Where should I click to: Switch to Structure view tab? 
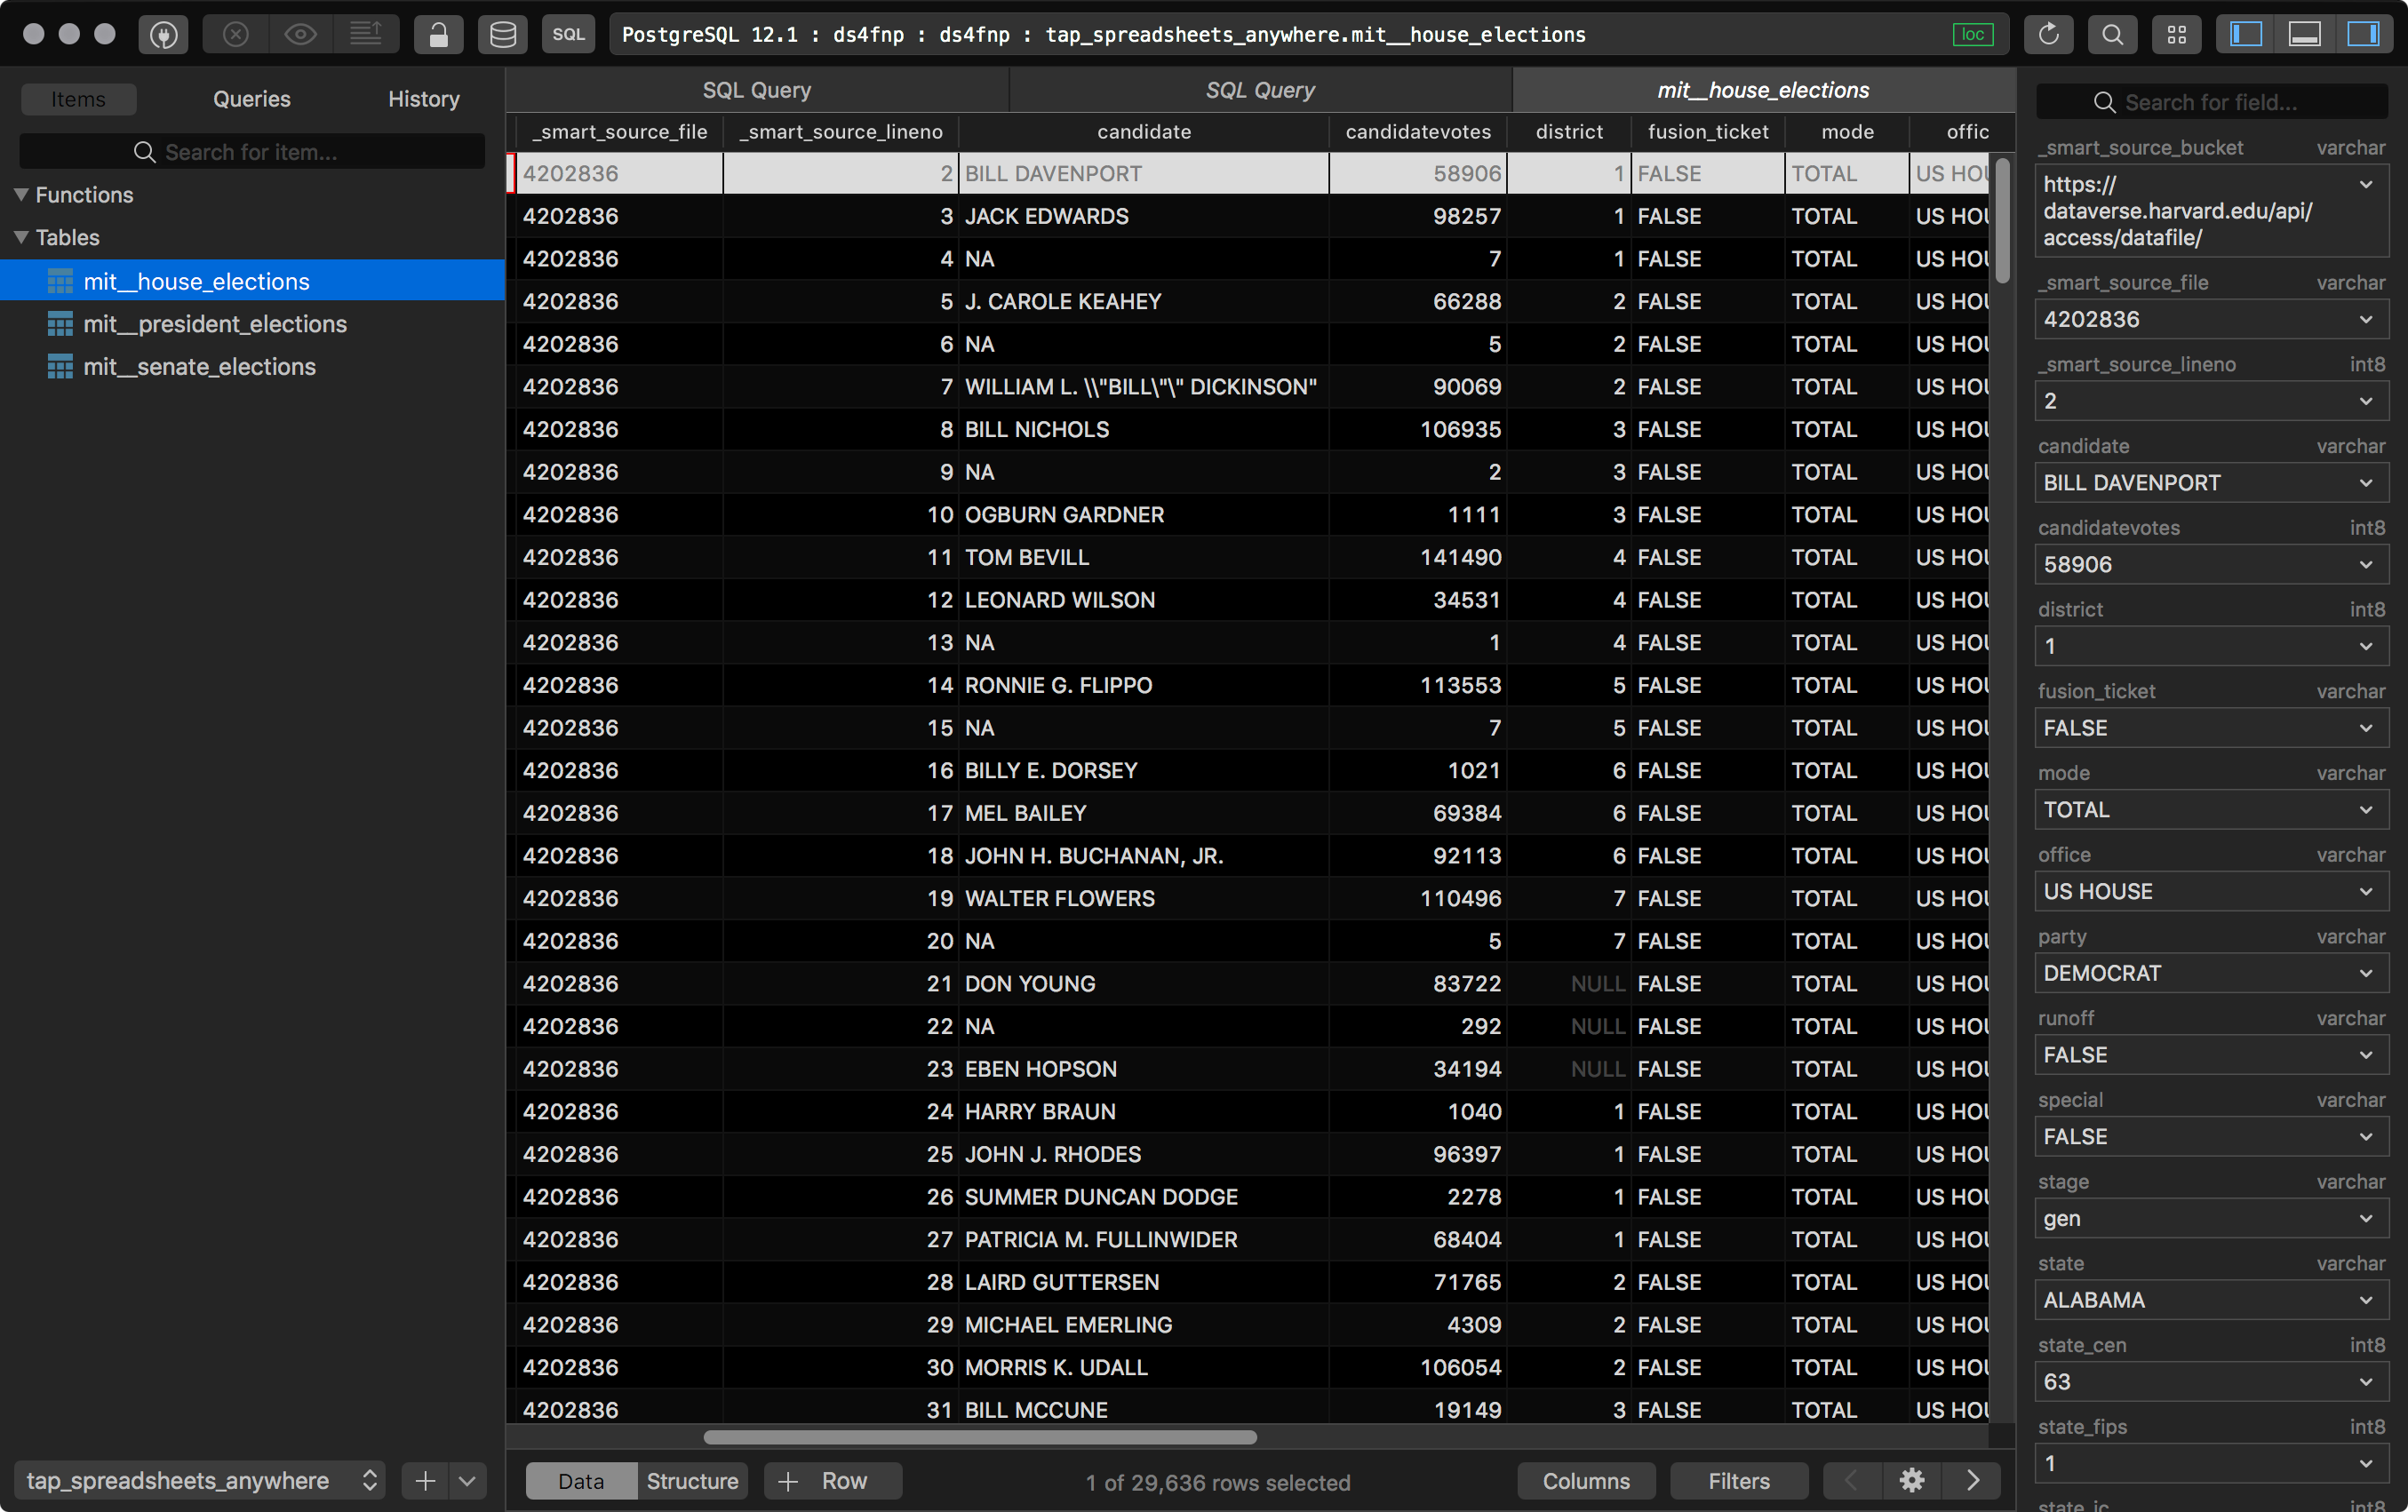coord(691,1480)
